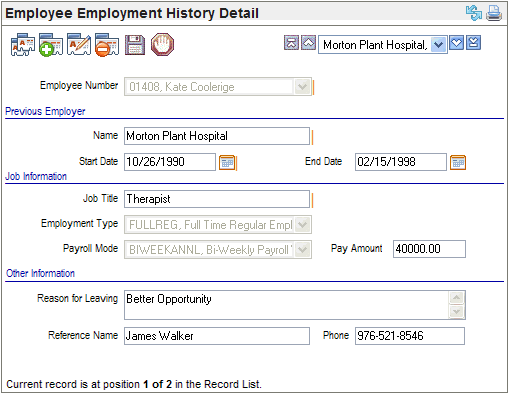Click the Employment Type label
508x393 pixels.
click(x=79, y=223)
